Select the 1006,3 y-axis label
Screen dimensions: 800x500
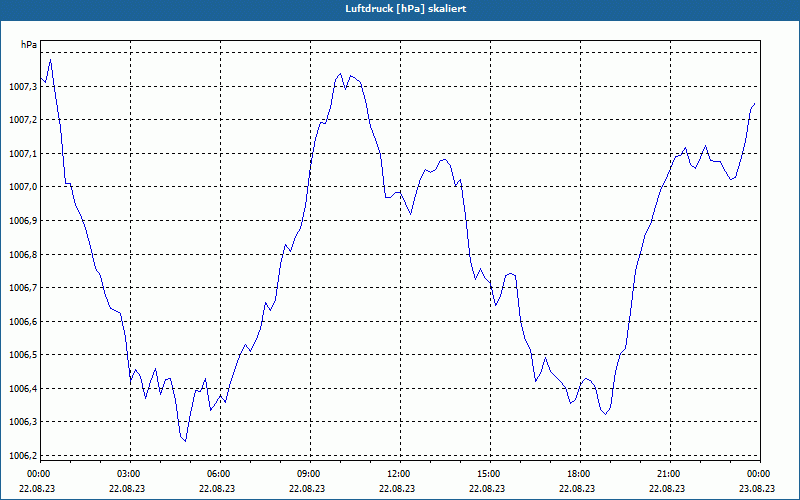click(23, 422)
